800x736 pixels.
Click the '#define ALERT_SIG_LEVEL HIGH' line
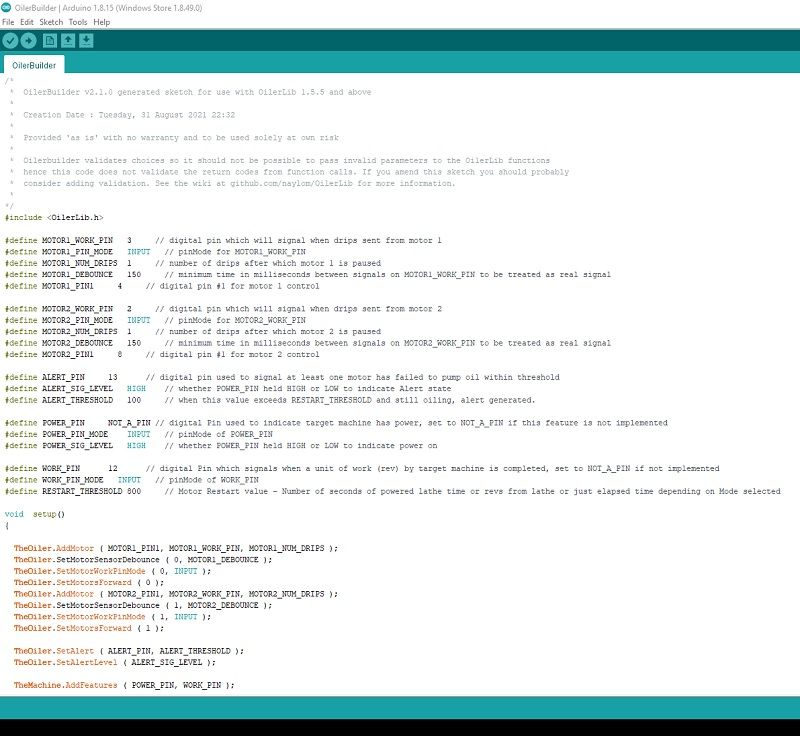point(228,389)
